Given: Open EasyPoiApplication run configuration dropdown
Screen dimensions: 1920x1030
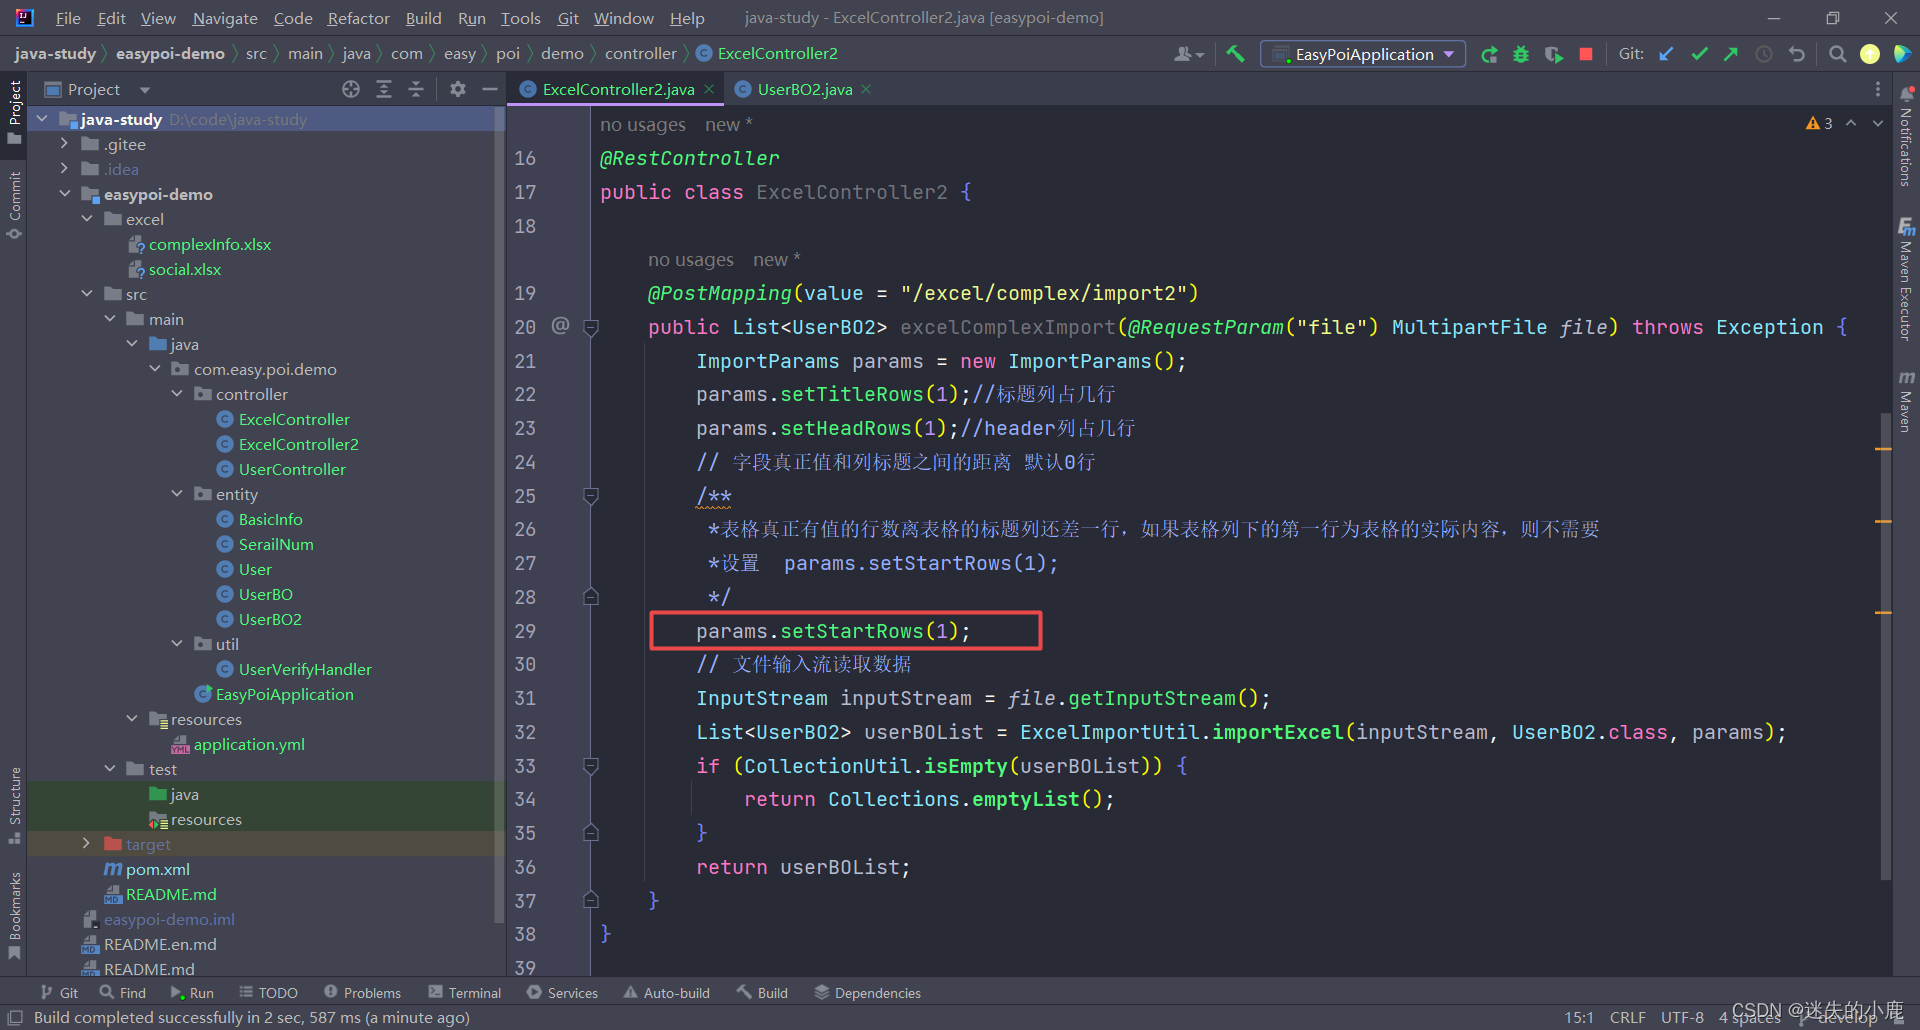Looking at the screenshot, I should [1363, 54].
